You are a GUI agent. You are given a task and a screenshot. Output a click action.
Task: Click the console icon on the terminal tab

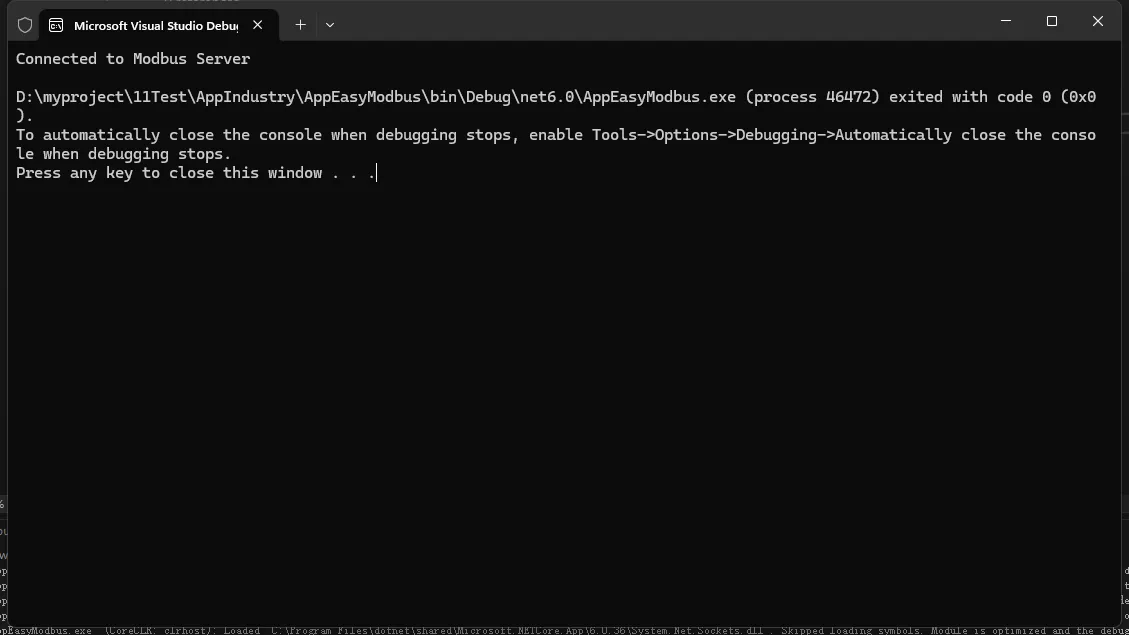56,25
